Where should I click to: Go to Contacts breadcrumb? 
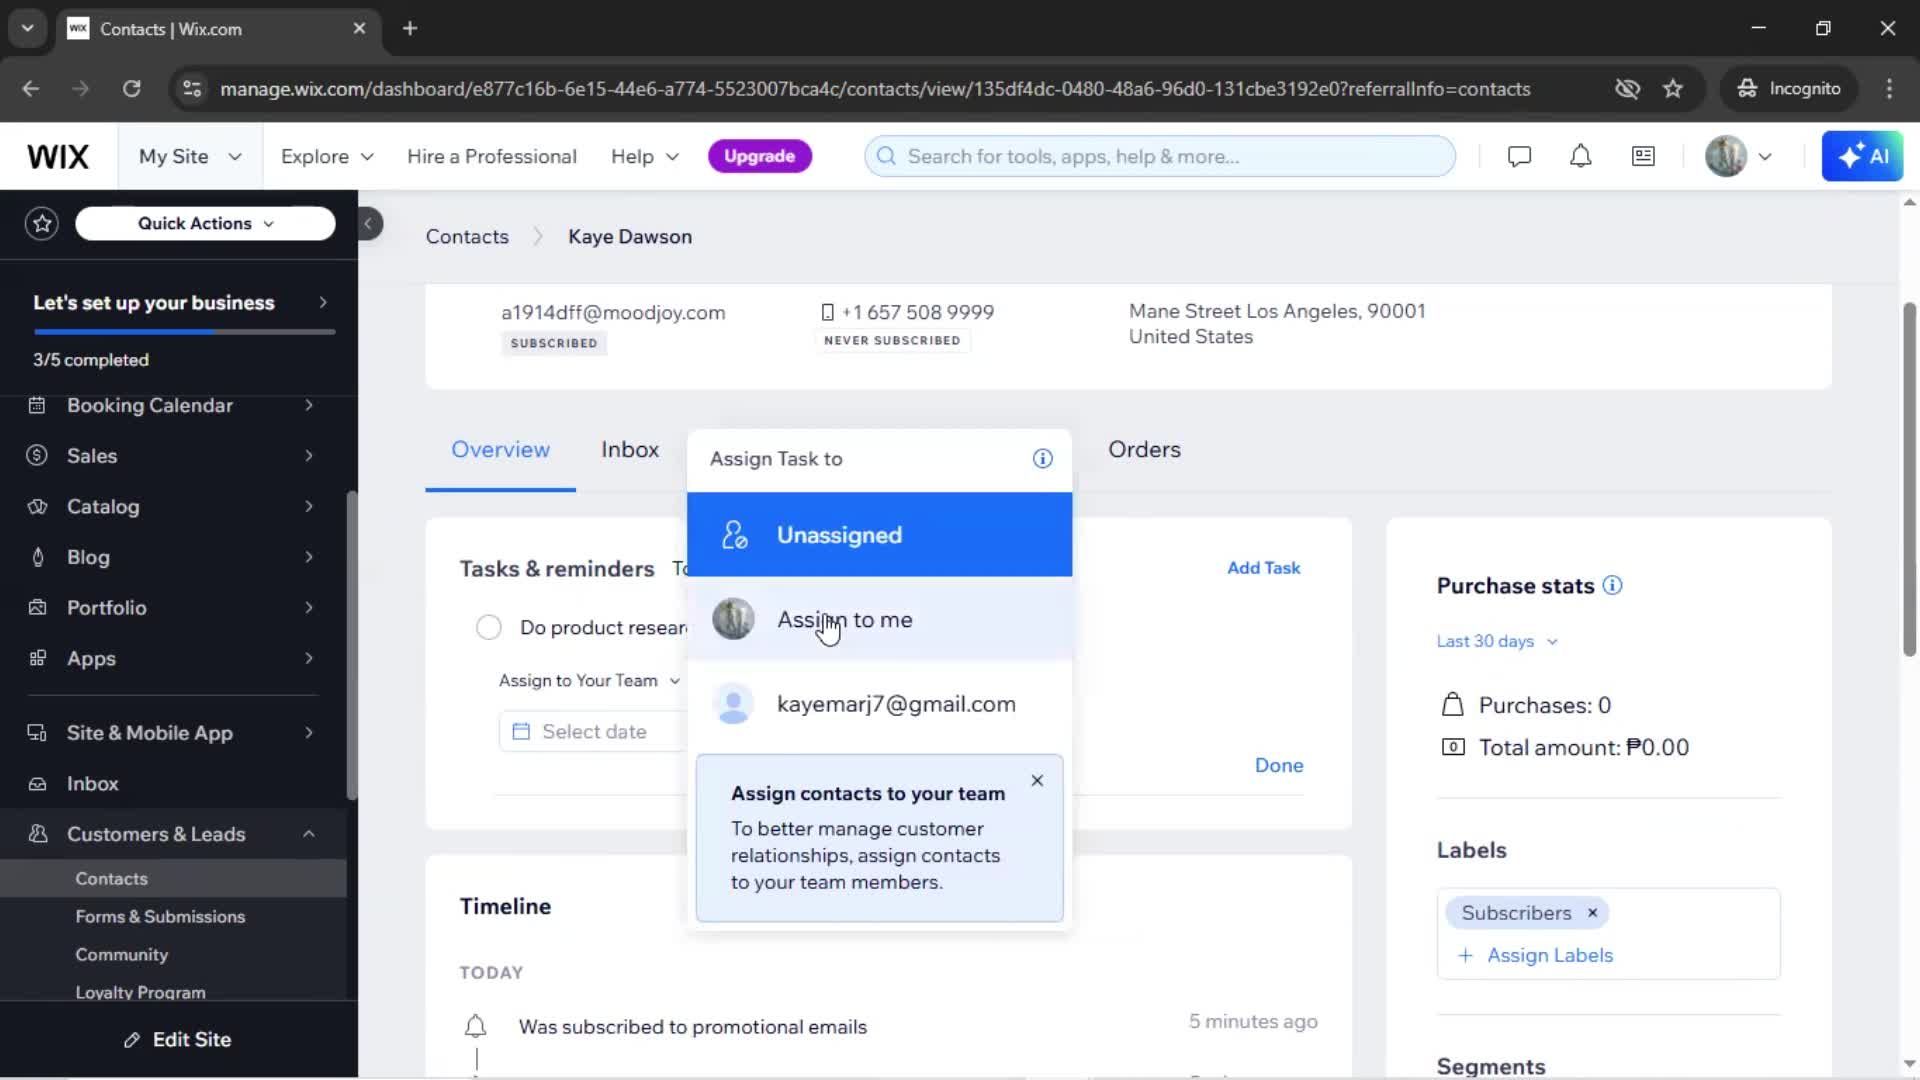click(x=467, y=237)
